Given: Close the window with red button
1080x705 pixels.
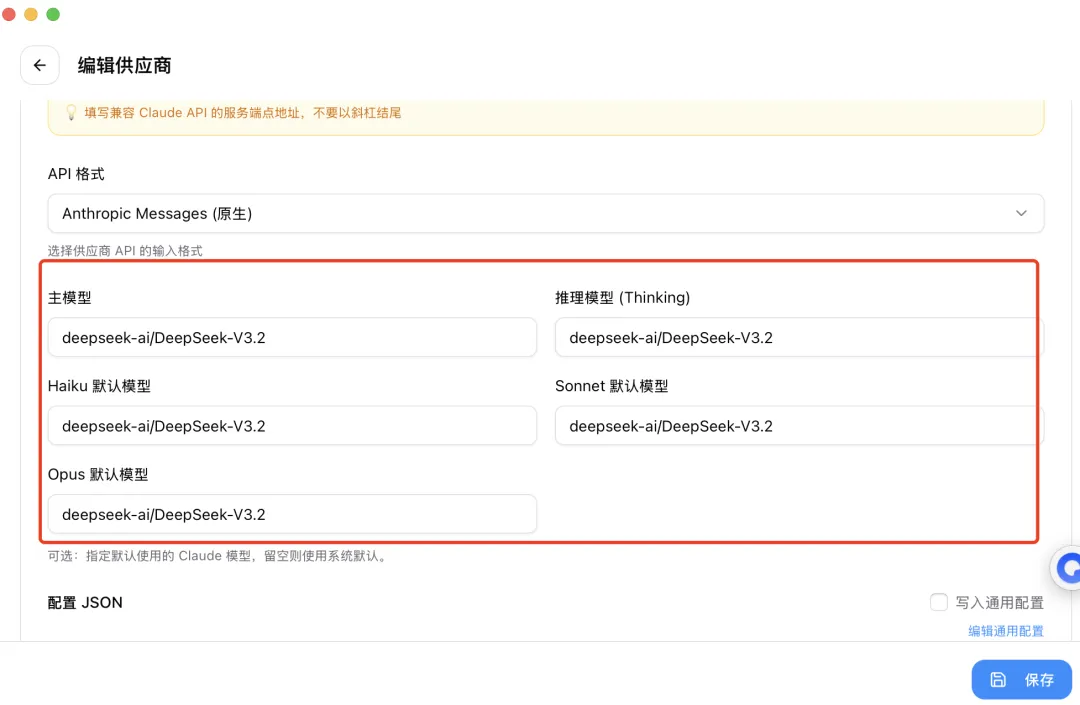Looking at the screenshot, I should 9,14.
